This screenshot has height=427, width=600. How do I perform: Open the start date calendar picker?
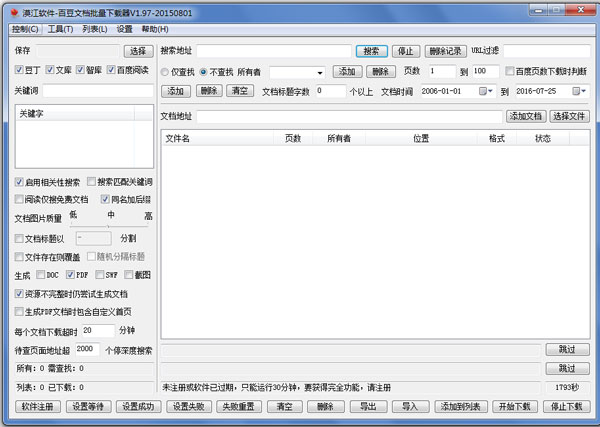487,91
